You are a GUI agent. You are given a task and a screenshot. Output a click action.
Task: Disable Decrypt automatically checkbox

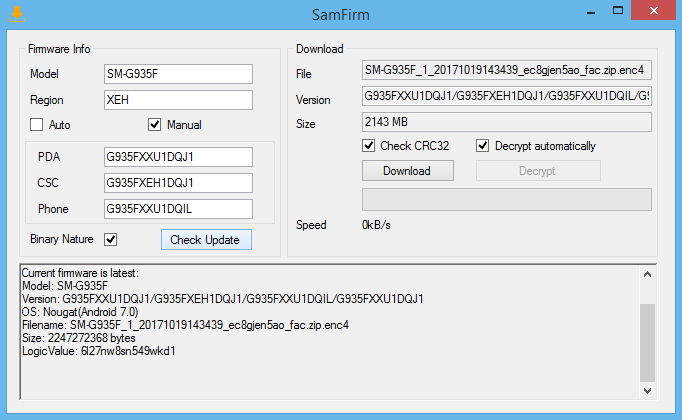(x=482, y=146)
